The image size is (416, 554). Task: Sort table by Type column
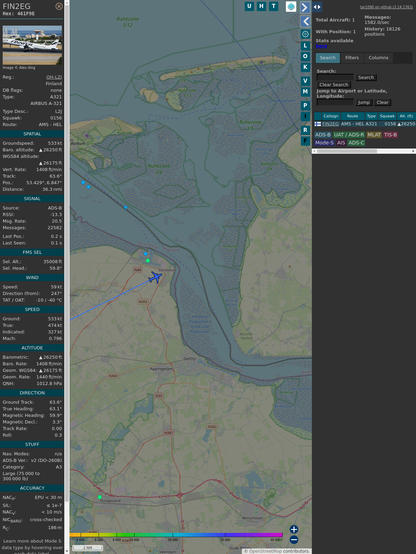pos(371,116)
